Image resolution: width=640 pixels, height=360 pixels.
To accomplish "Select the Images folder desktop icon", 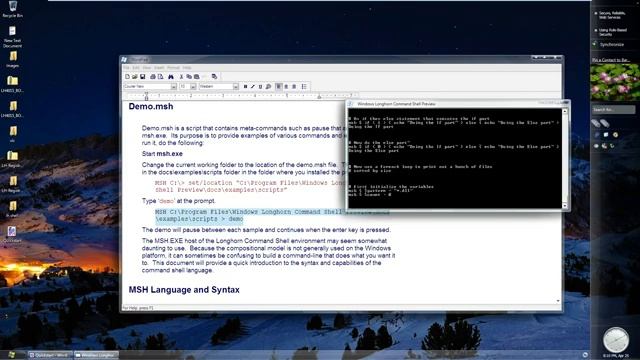I will (x=13, y=59).
